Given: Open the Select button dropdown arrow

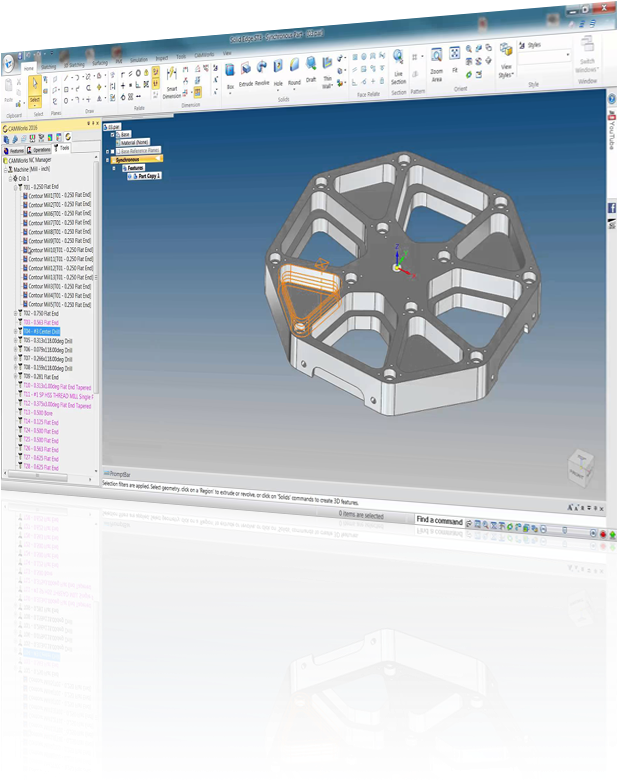Looking at the screenshot, I should pyautogui.click(x=34, y=105).
